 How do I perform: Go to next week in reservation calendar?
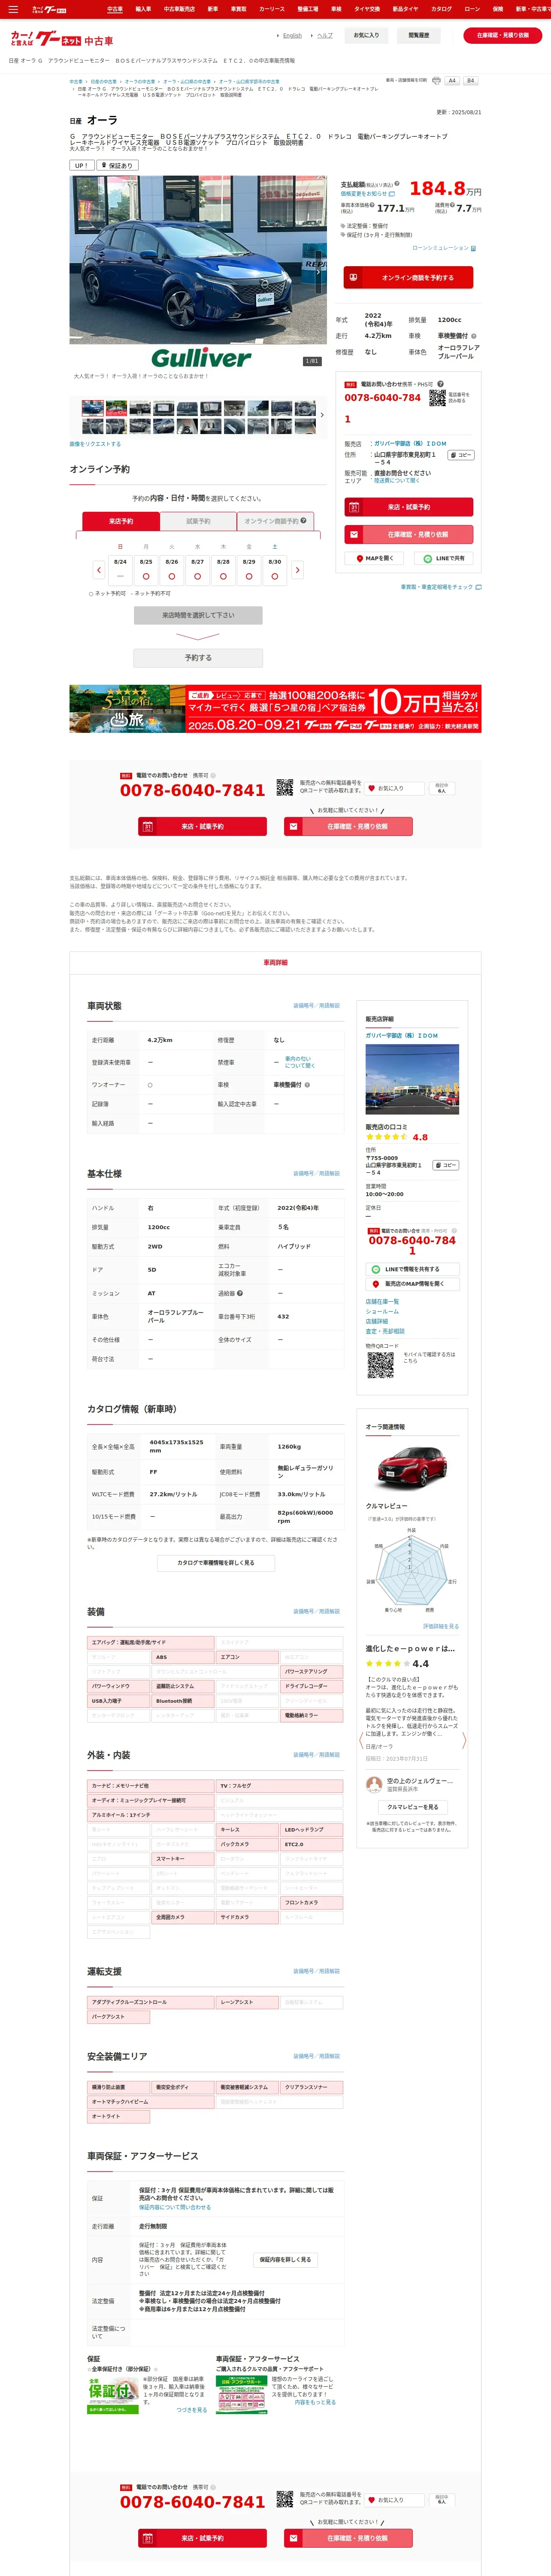[297, 570]
